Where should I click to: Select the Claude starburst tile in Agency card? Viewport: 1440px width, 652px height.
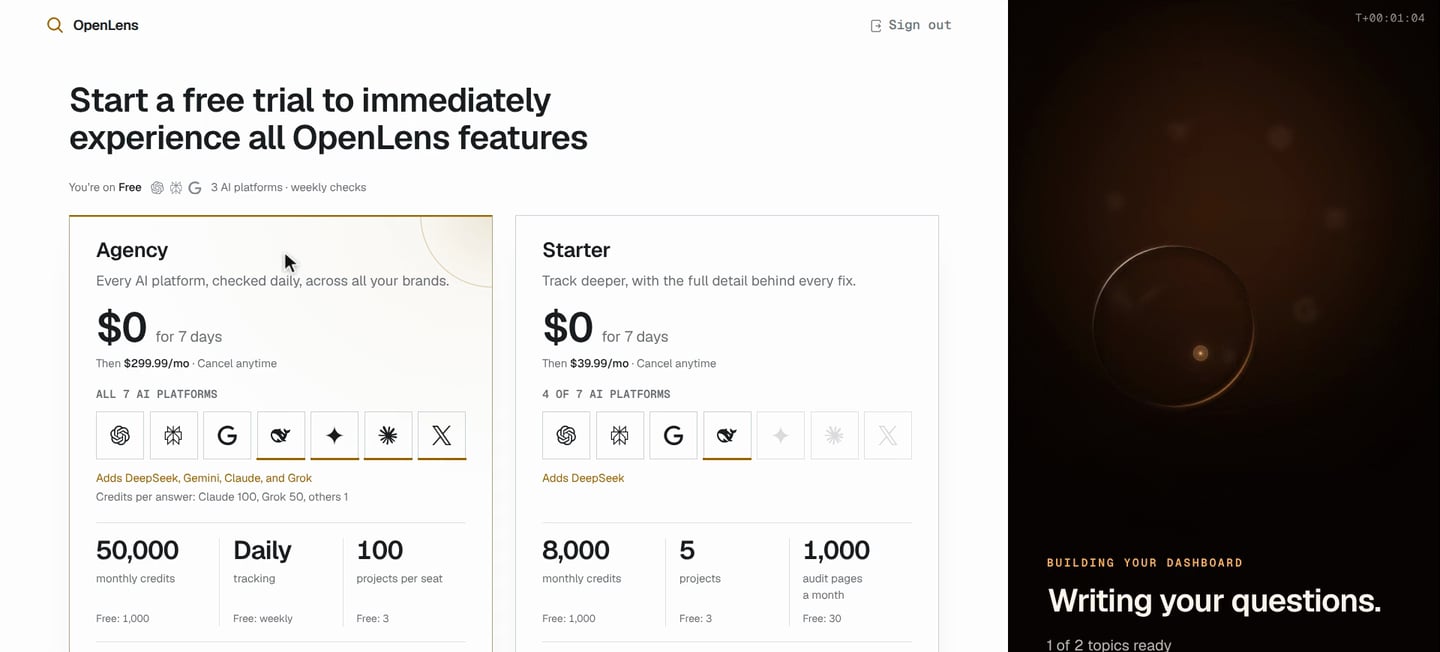pos(388,435)
